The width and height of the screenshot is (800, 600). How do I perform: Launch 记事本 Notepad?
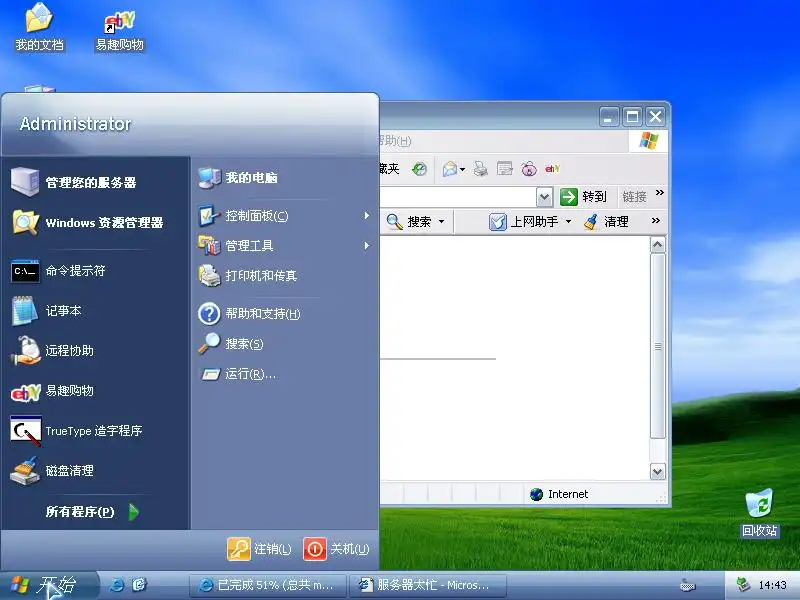click(46, 311)
